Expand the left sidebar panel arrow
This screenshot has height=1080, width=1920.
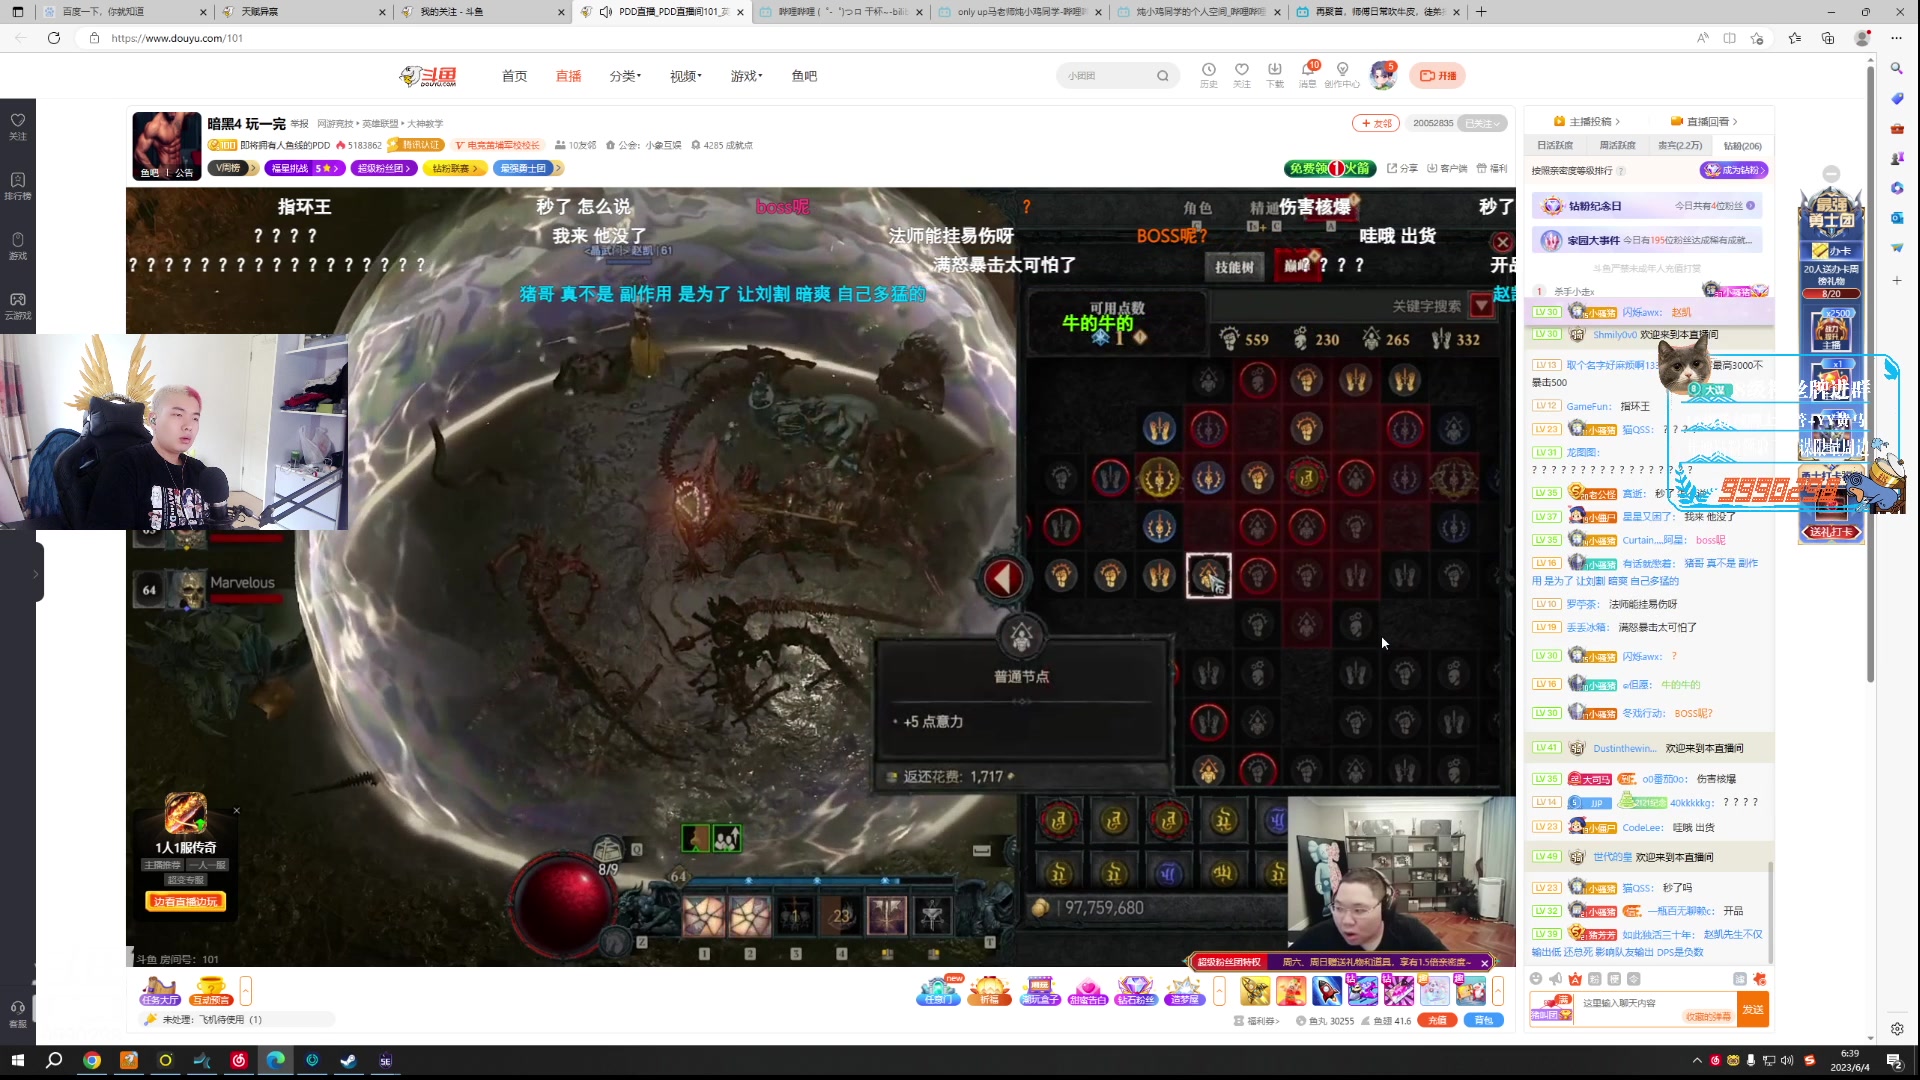pos(36,573)
